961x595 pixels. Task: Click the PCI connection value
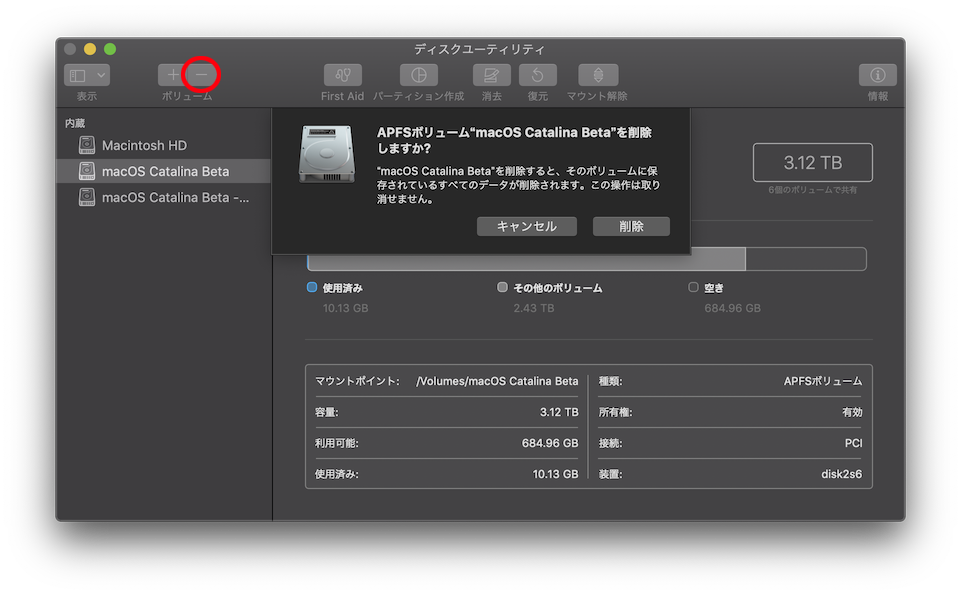(853, 443)
